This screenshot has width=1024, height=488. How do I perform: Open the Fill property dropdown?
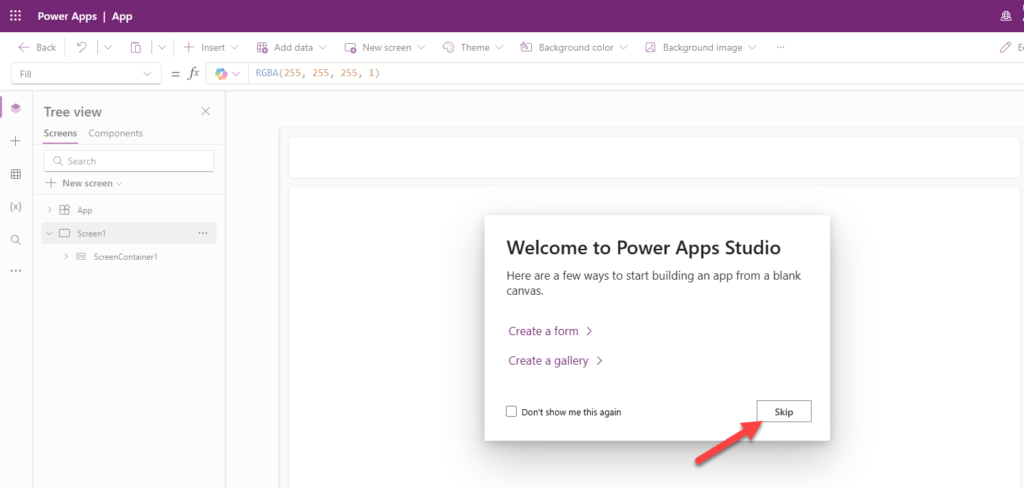click(x=86, y=74)
